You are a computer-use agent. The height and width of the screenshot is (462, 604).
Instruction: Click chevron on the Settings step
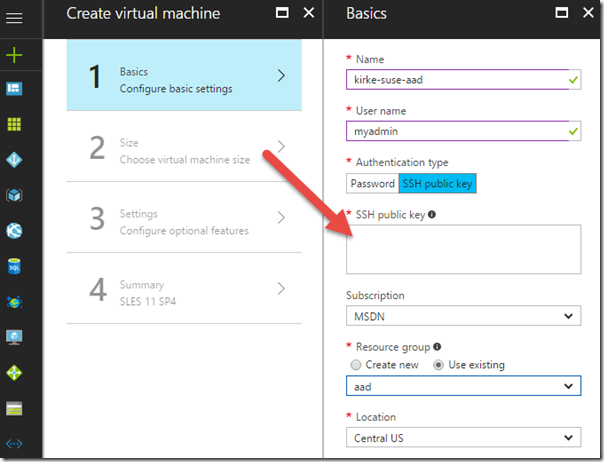[x=282, y=218]
